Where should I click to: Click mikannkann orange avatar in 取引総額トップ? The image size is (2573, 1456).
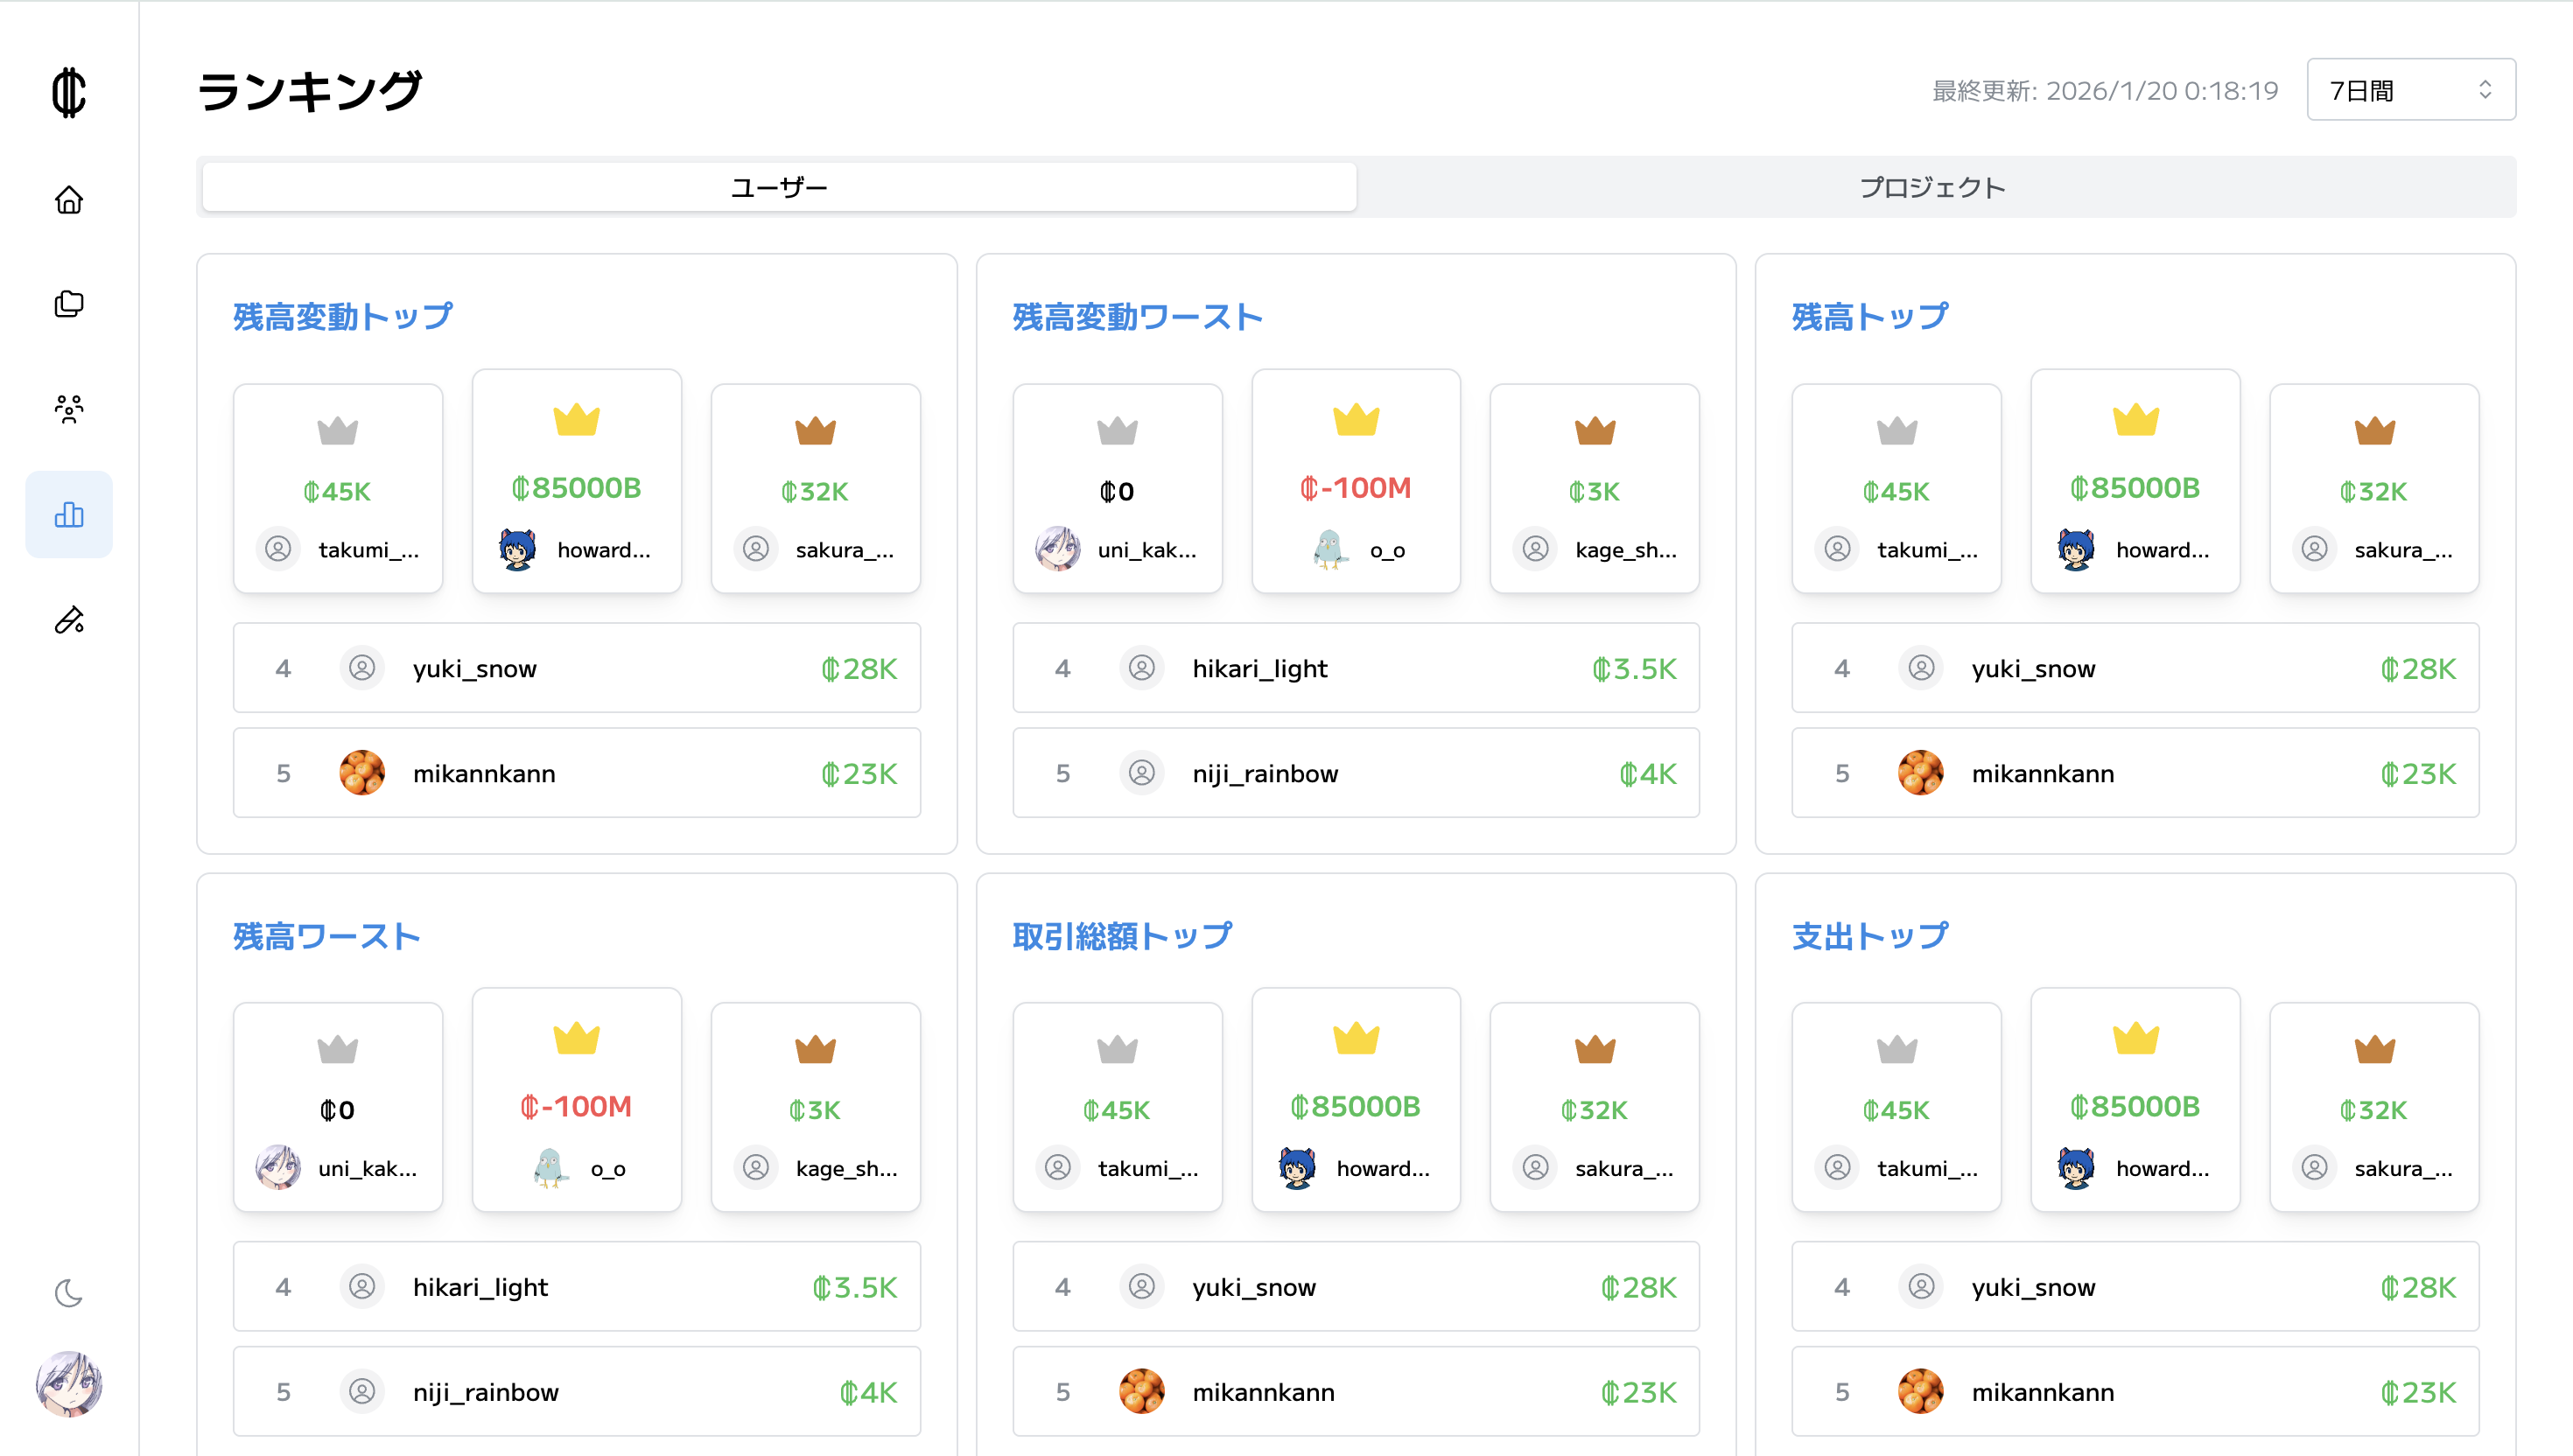click(1141, 1391)
